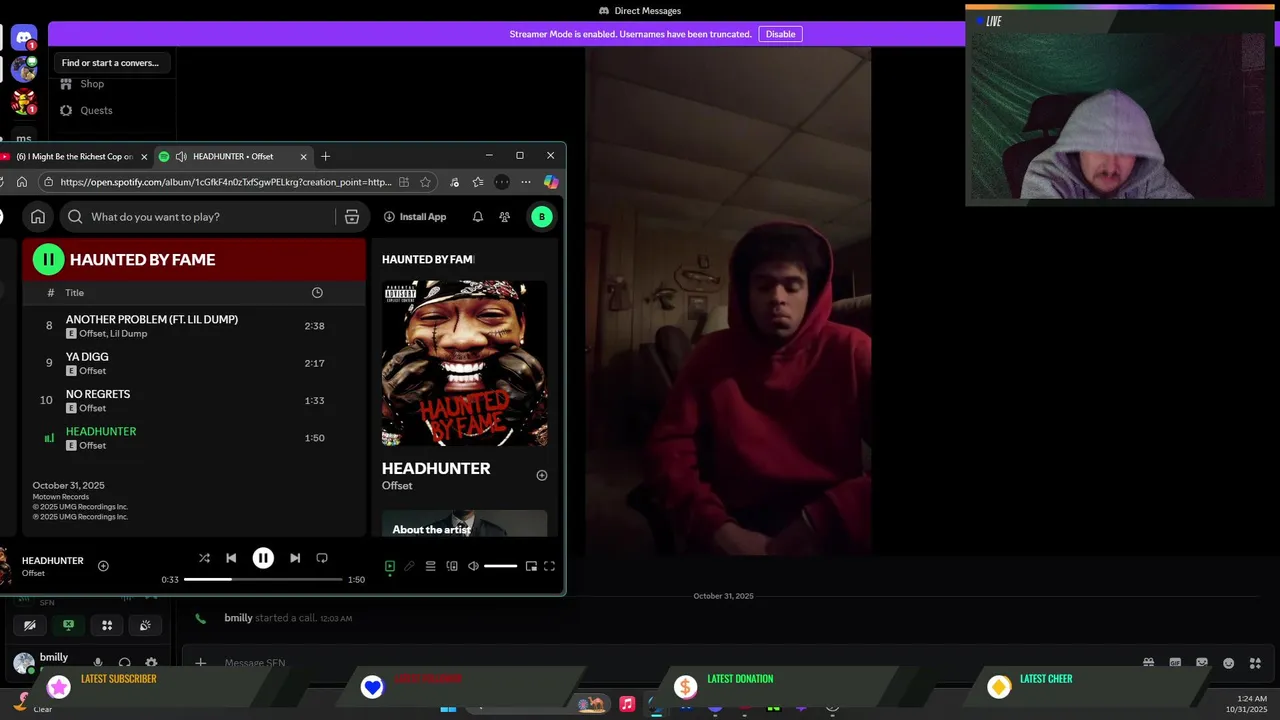Go to browser home page
This screenshot has width=1280, height=720.
[22, 182]
